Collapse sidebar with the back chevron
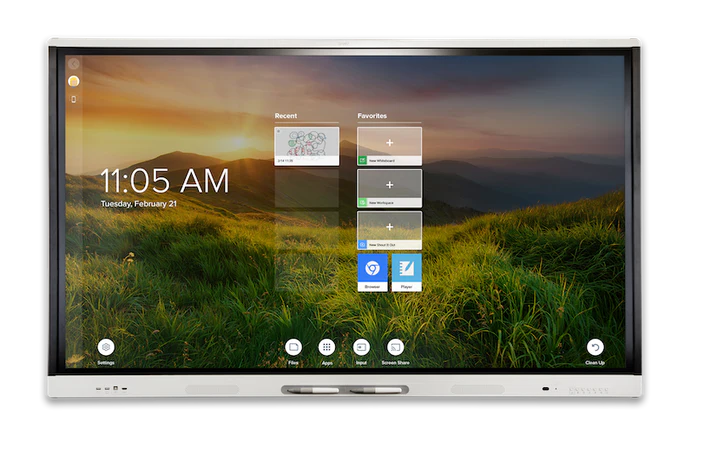 [74, 64]
